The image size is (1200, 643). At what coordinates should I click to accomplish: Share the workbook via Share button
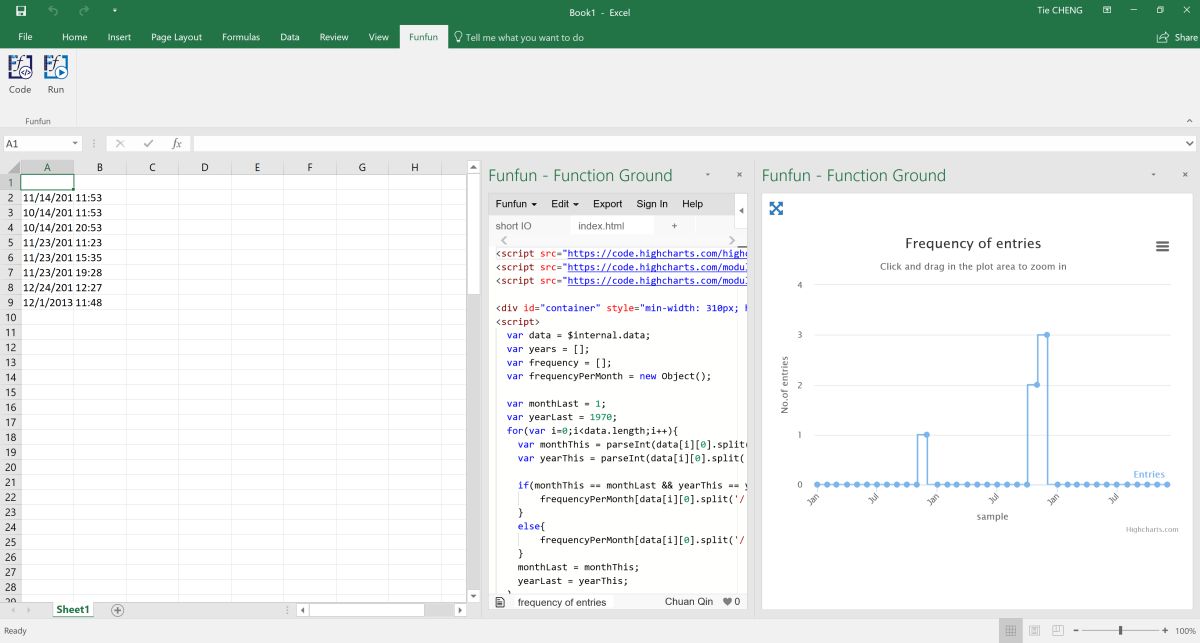point(1177,37)
